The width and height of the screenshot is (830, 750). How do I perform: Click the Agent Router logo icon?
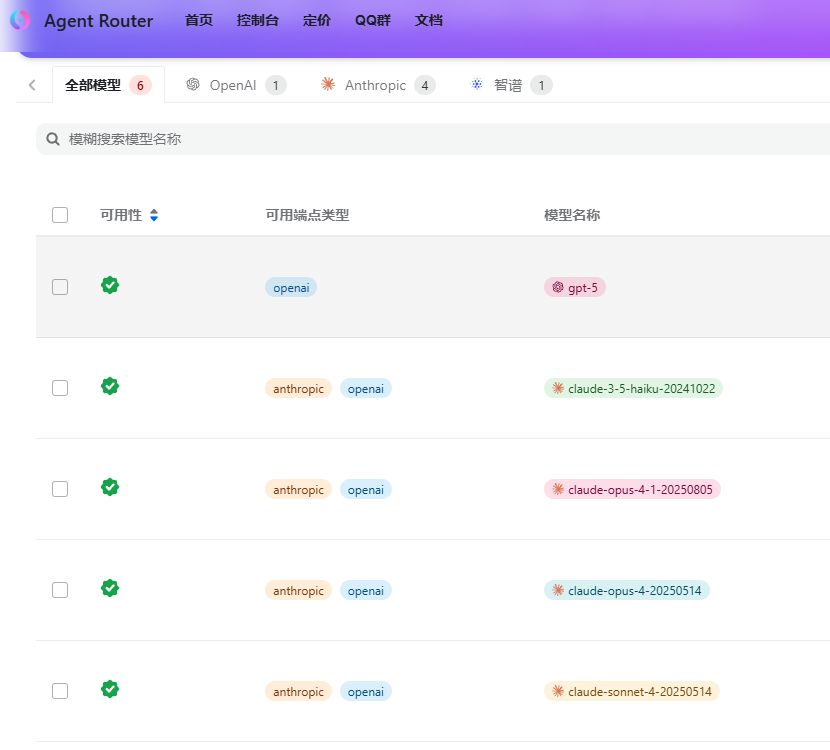point(20,20)
